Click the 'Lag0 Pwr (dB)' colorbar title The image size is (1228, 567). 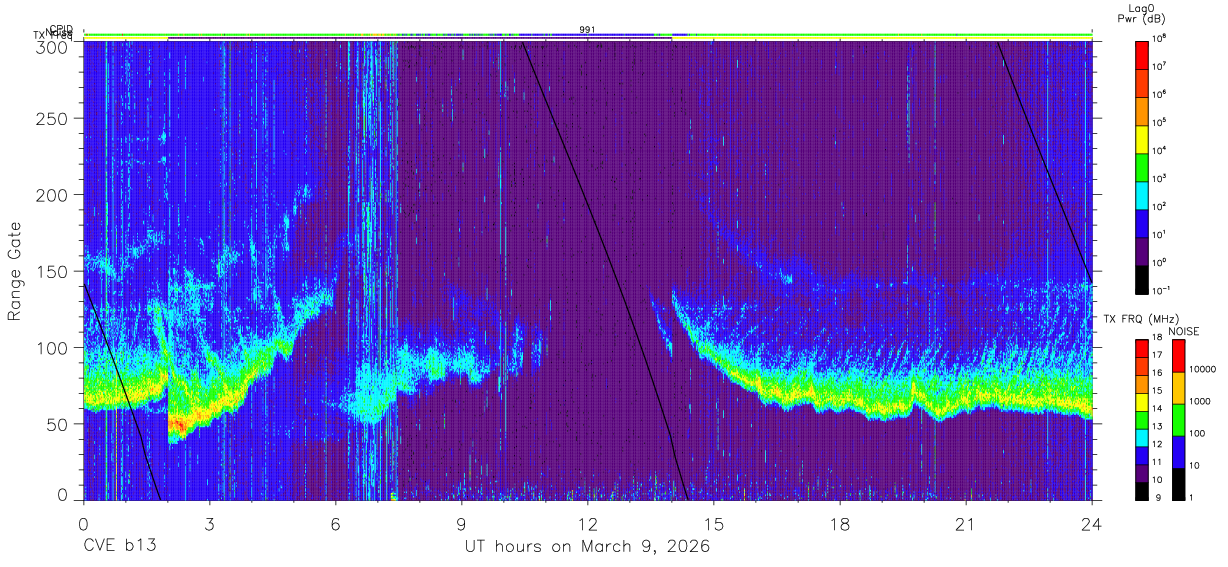[1141, 14]
